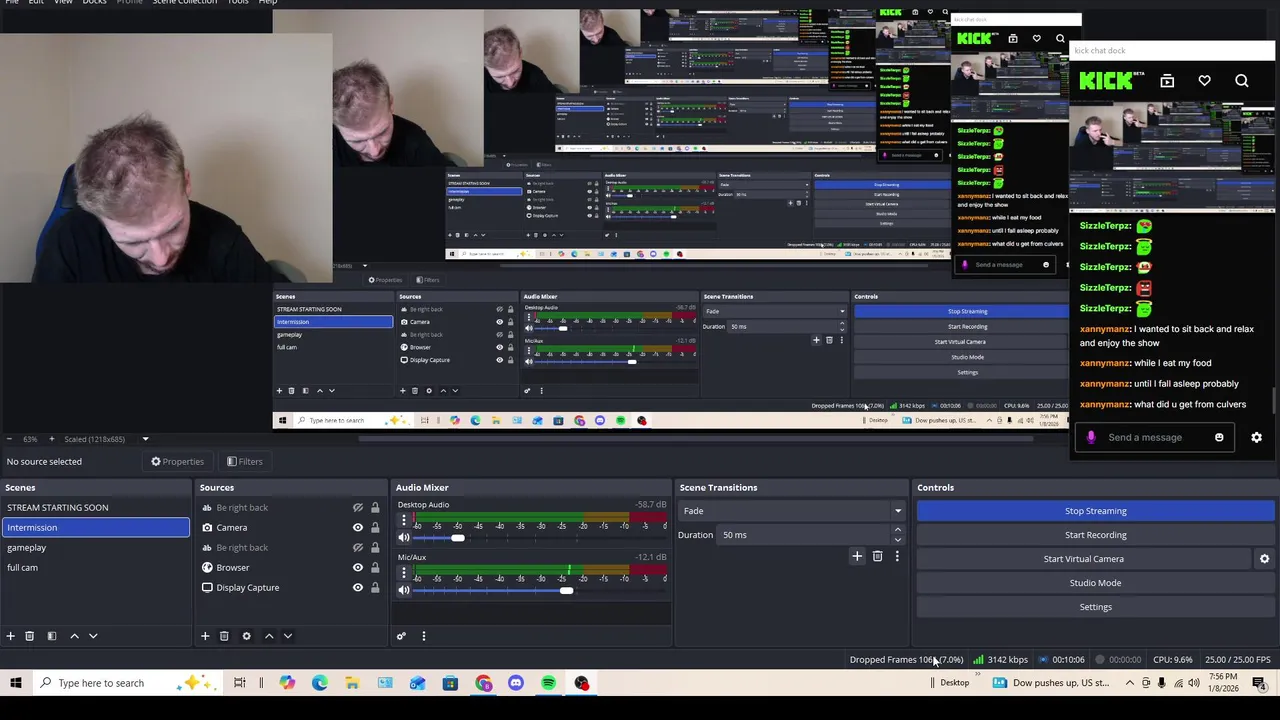Move scene up arrow in Scenes panel
Screen dimensions: 1280x720
[x=74, y=636]
